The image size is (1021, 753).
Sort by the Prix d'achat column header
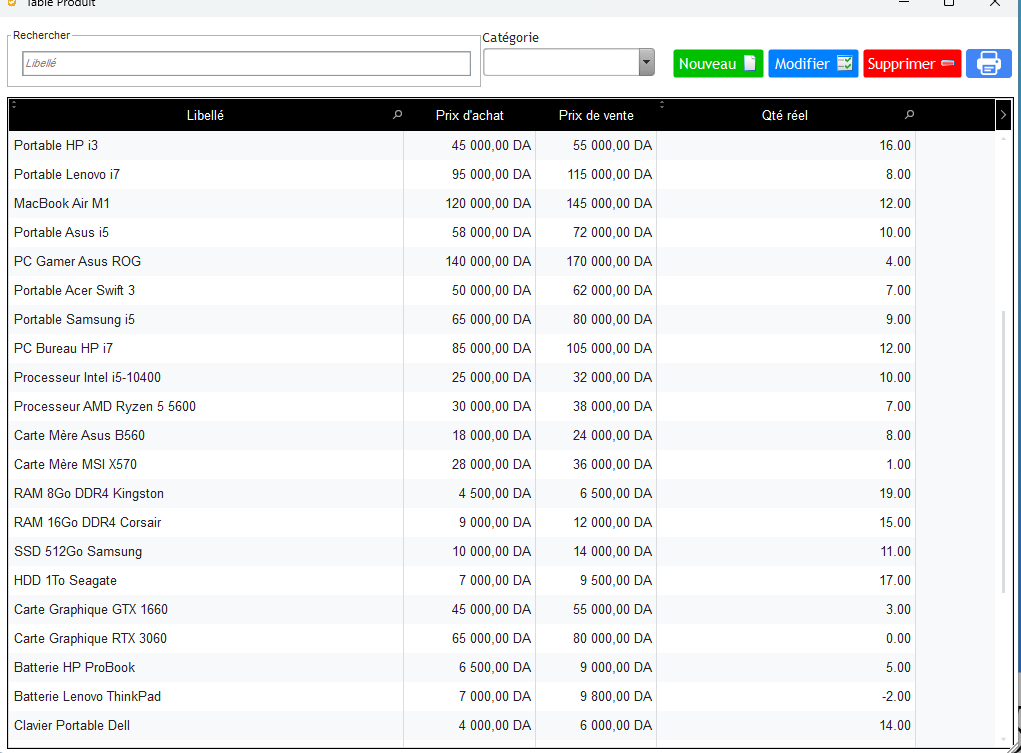[x=469, y=115]
